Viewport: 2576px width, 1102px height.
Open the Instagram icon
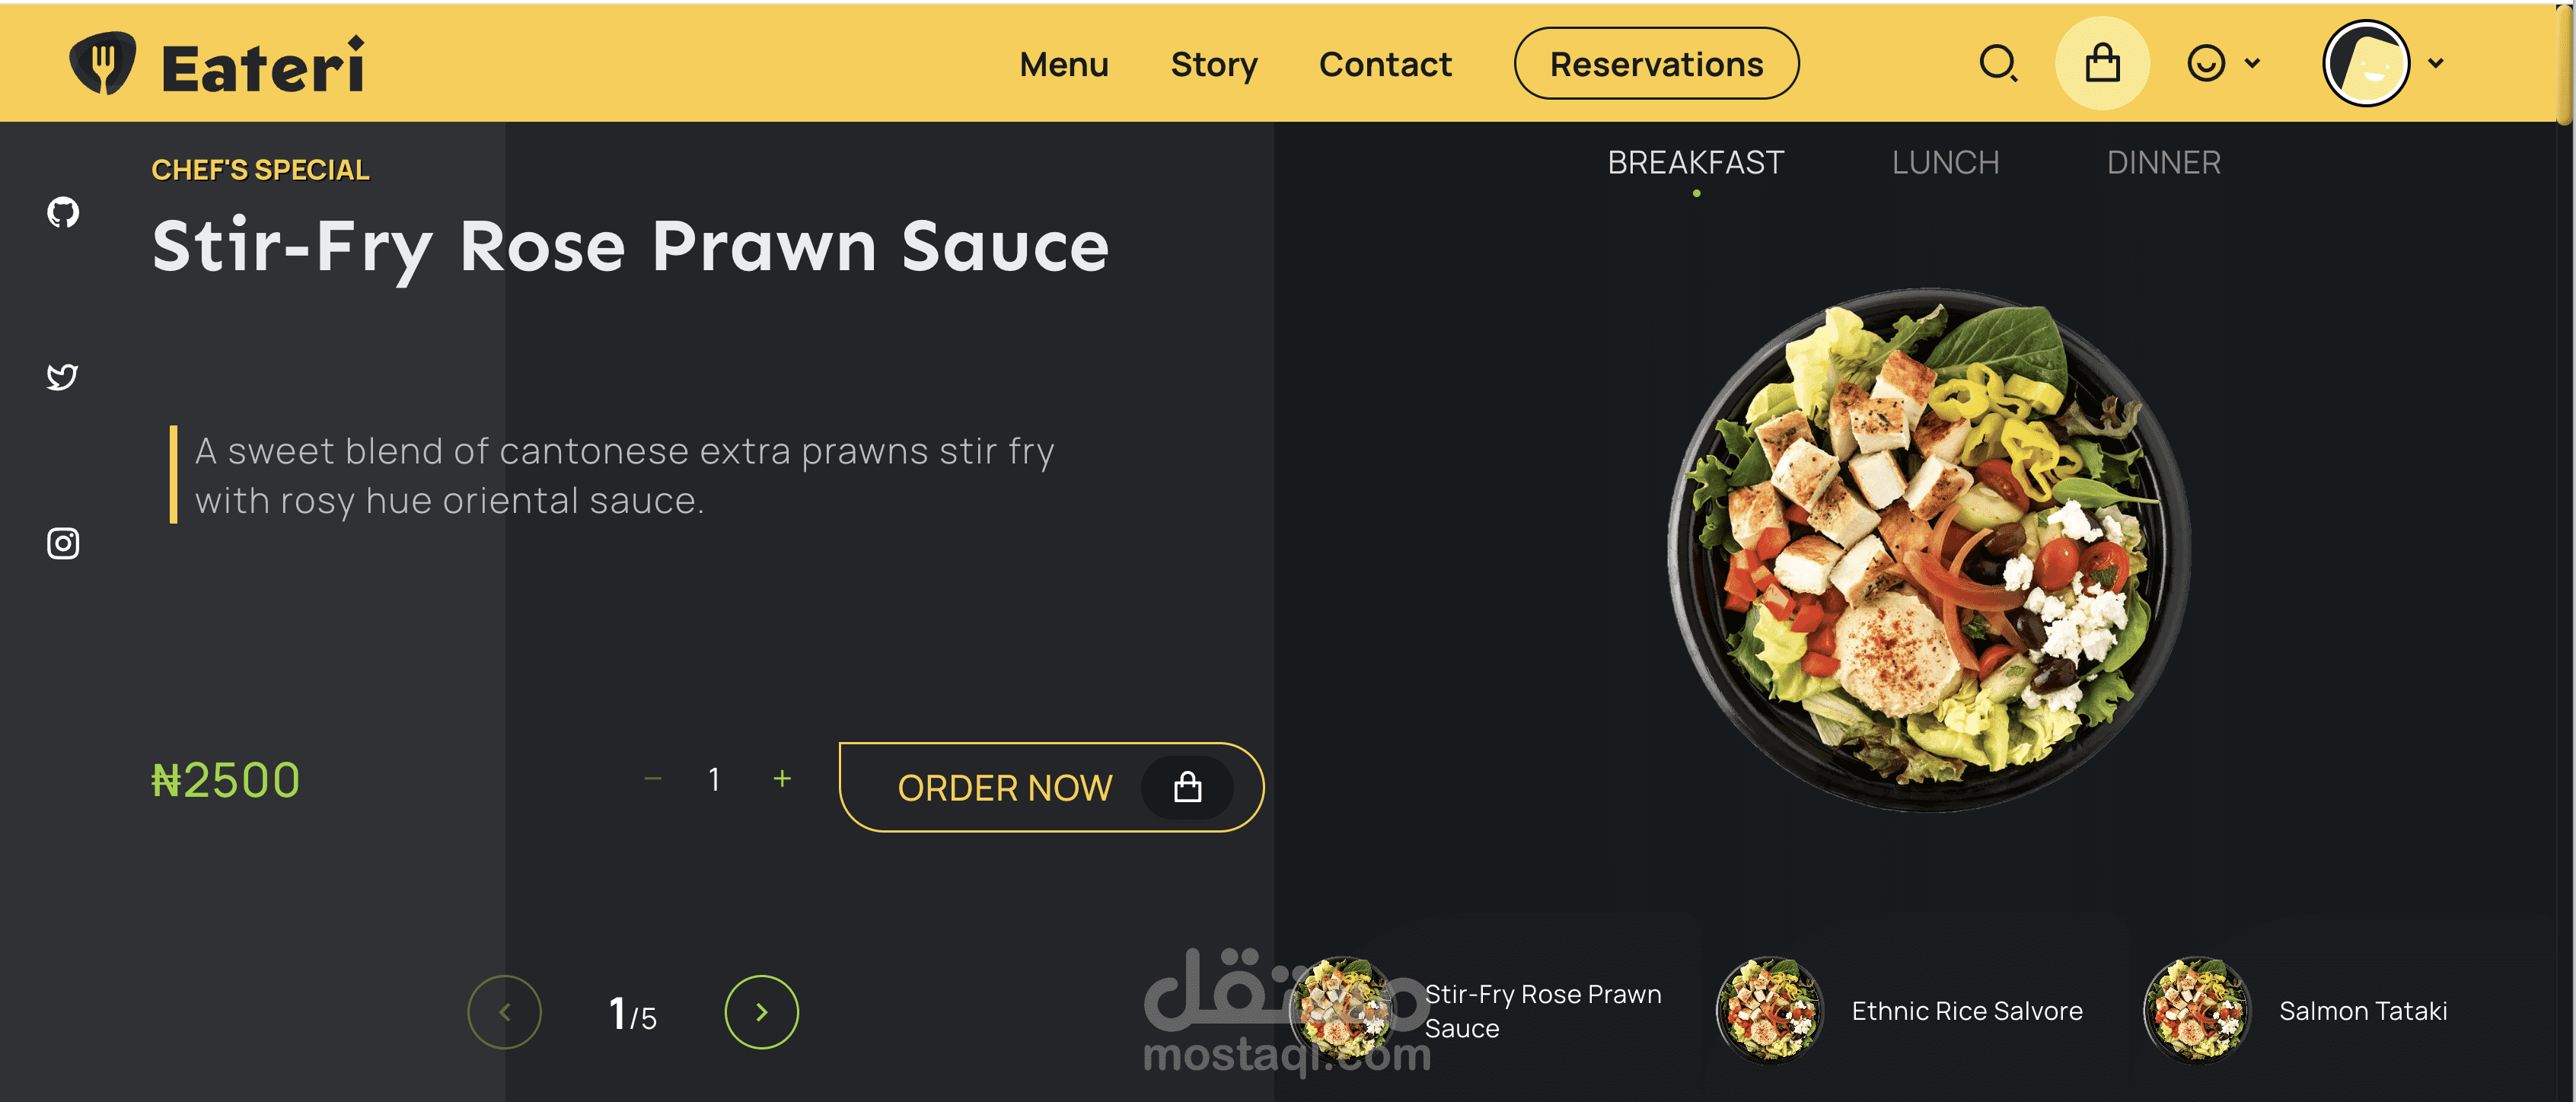(x=63, y=543)
